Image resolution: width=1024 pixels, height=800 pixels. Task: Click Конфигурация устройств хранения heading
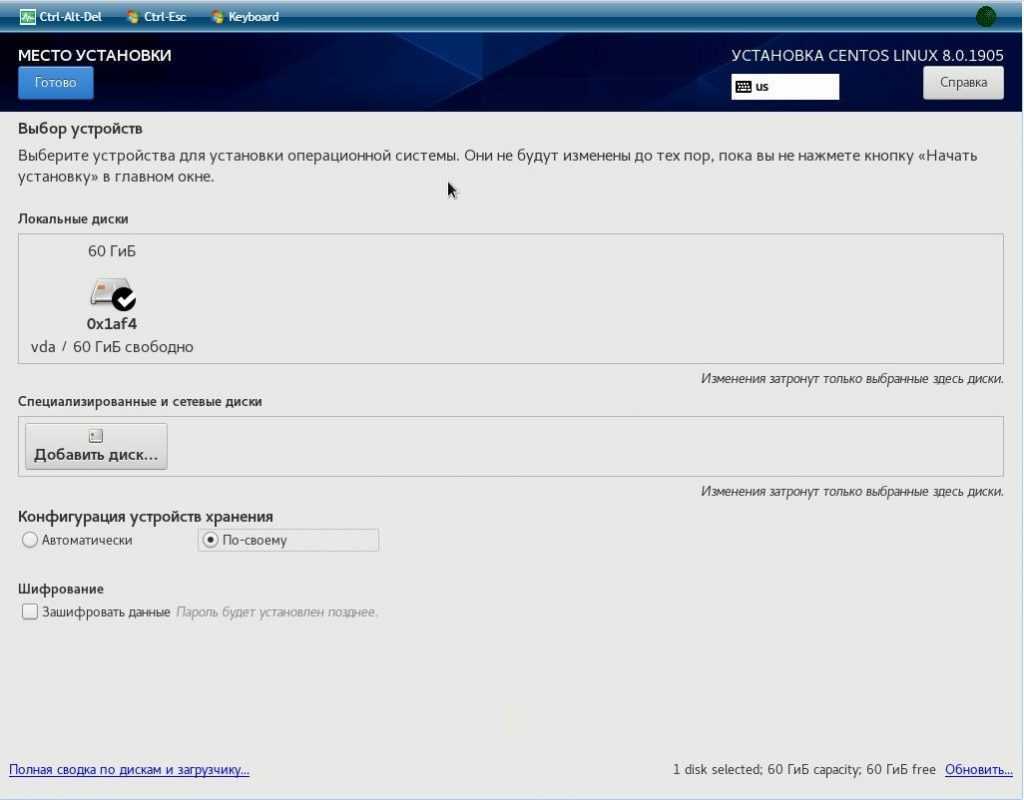click(x=146, y=517)
